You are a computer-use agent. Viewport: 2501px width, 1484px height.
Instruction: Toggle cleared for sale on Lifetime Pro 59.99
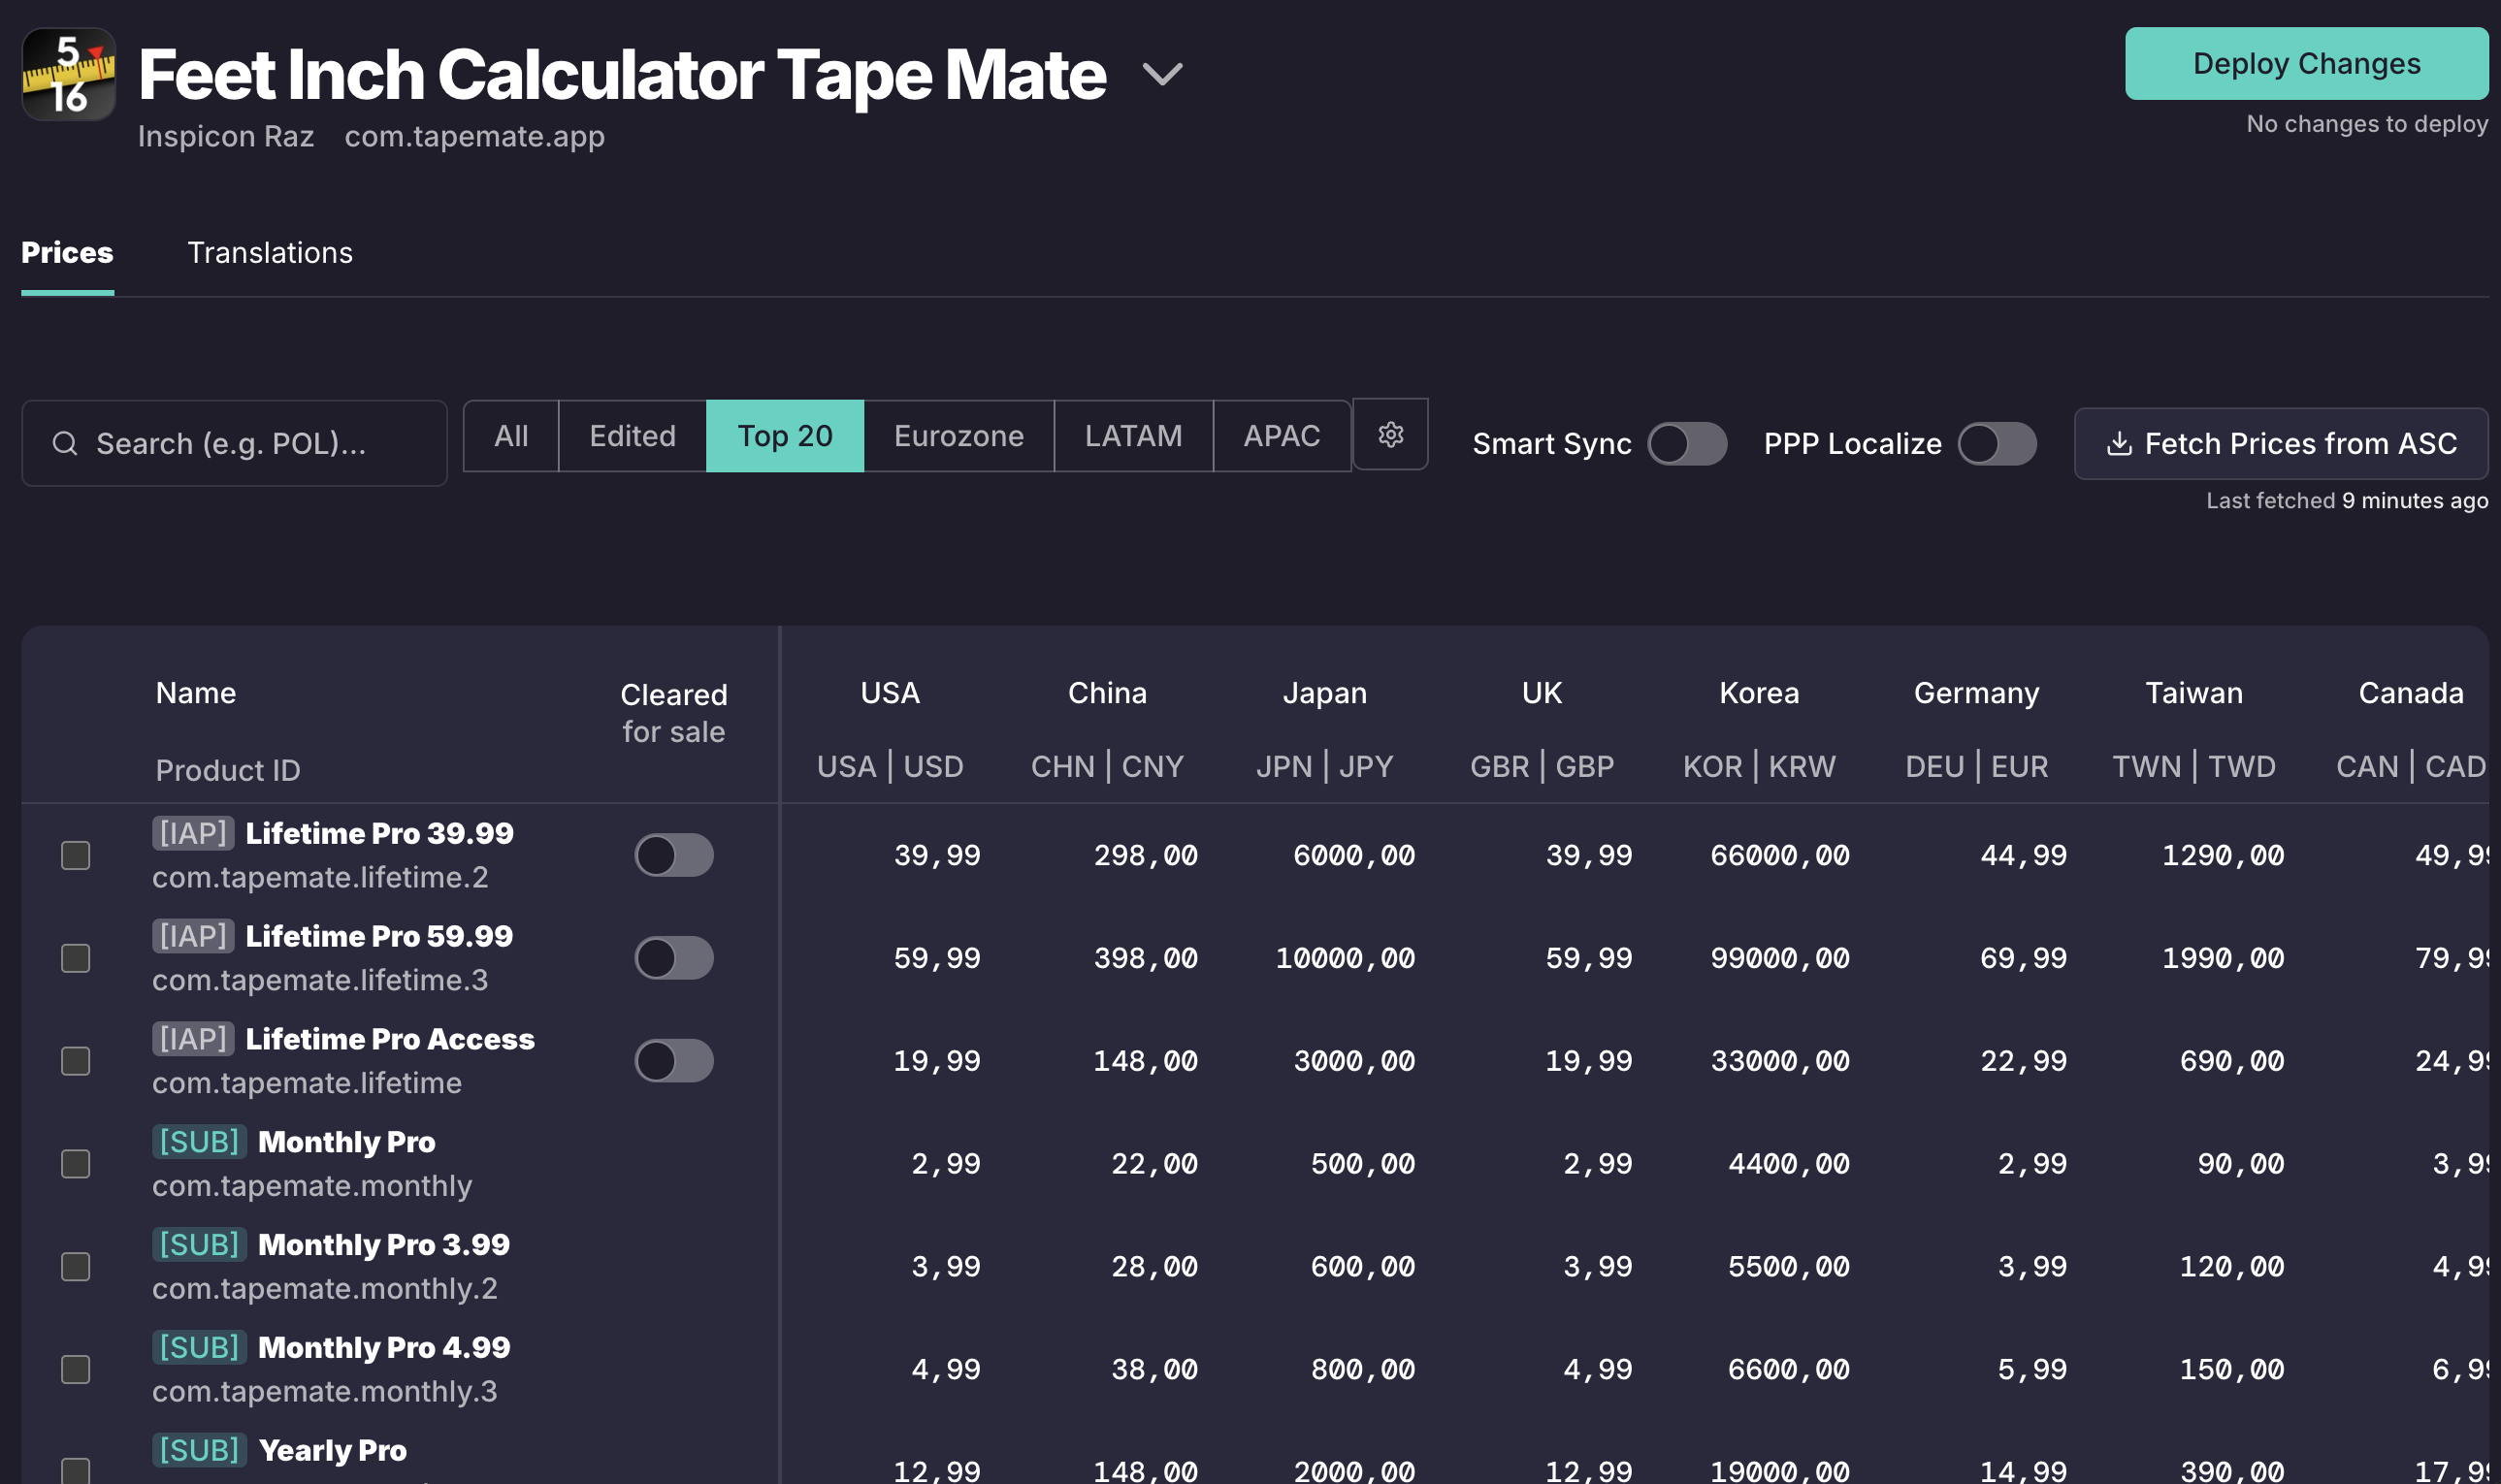[x=674, y=958]
